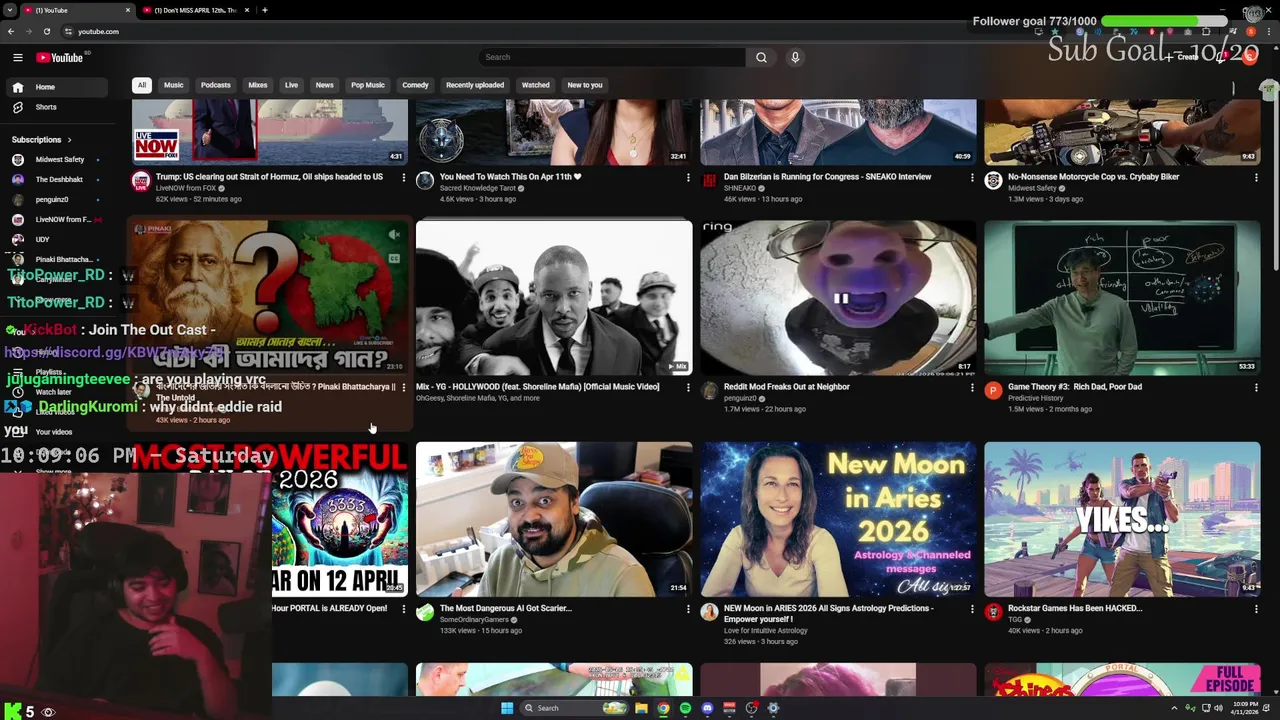Select the Pop Music filter chip
This screenshot has width=1280, height=720.
click(368, 85)
